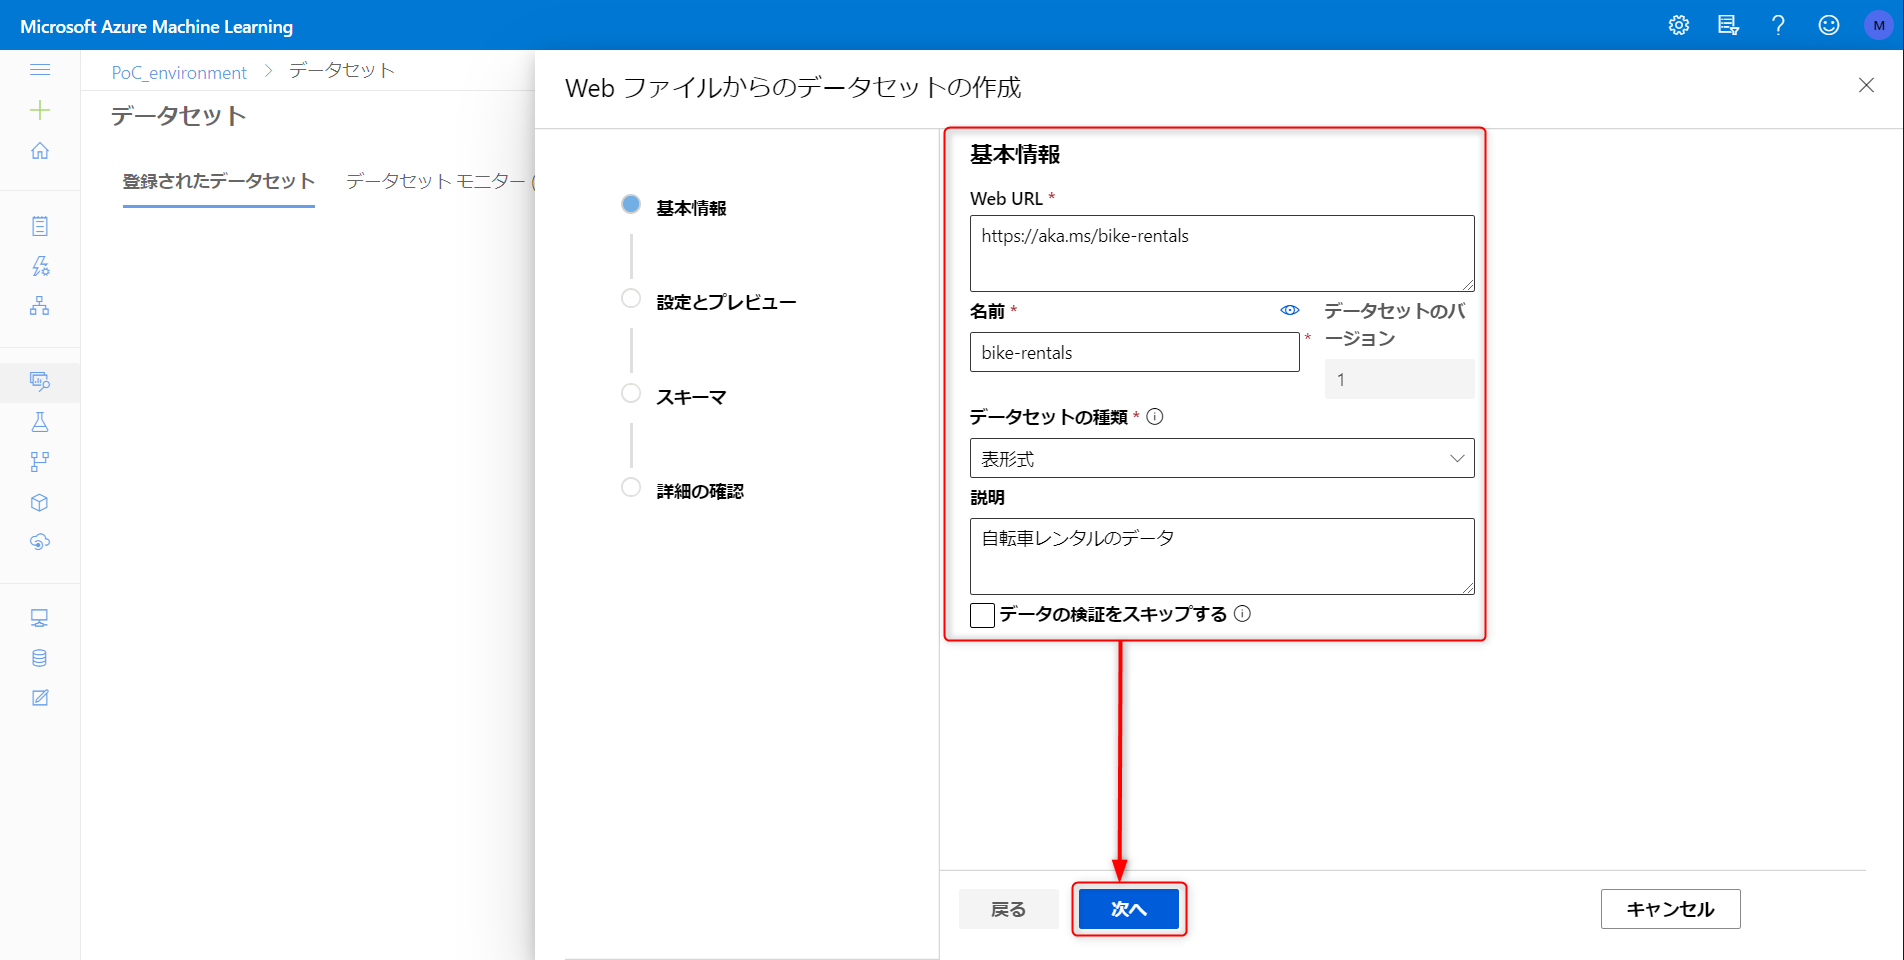Open Experiments flask icon in sidebar
Viewport: 1904px width, 960px height.
40,422
